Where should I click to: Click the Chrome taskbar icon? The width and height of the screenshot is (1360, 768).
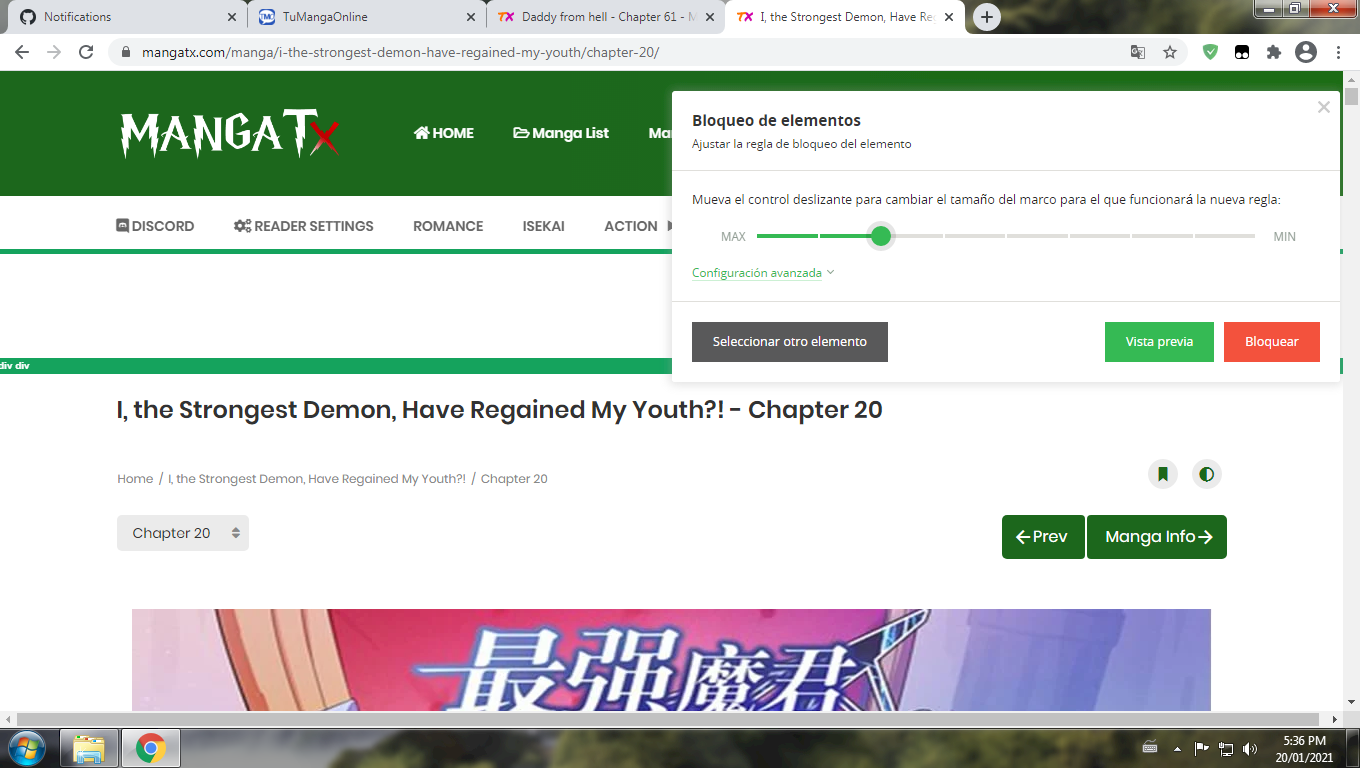(151, 748)
